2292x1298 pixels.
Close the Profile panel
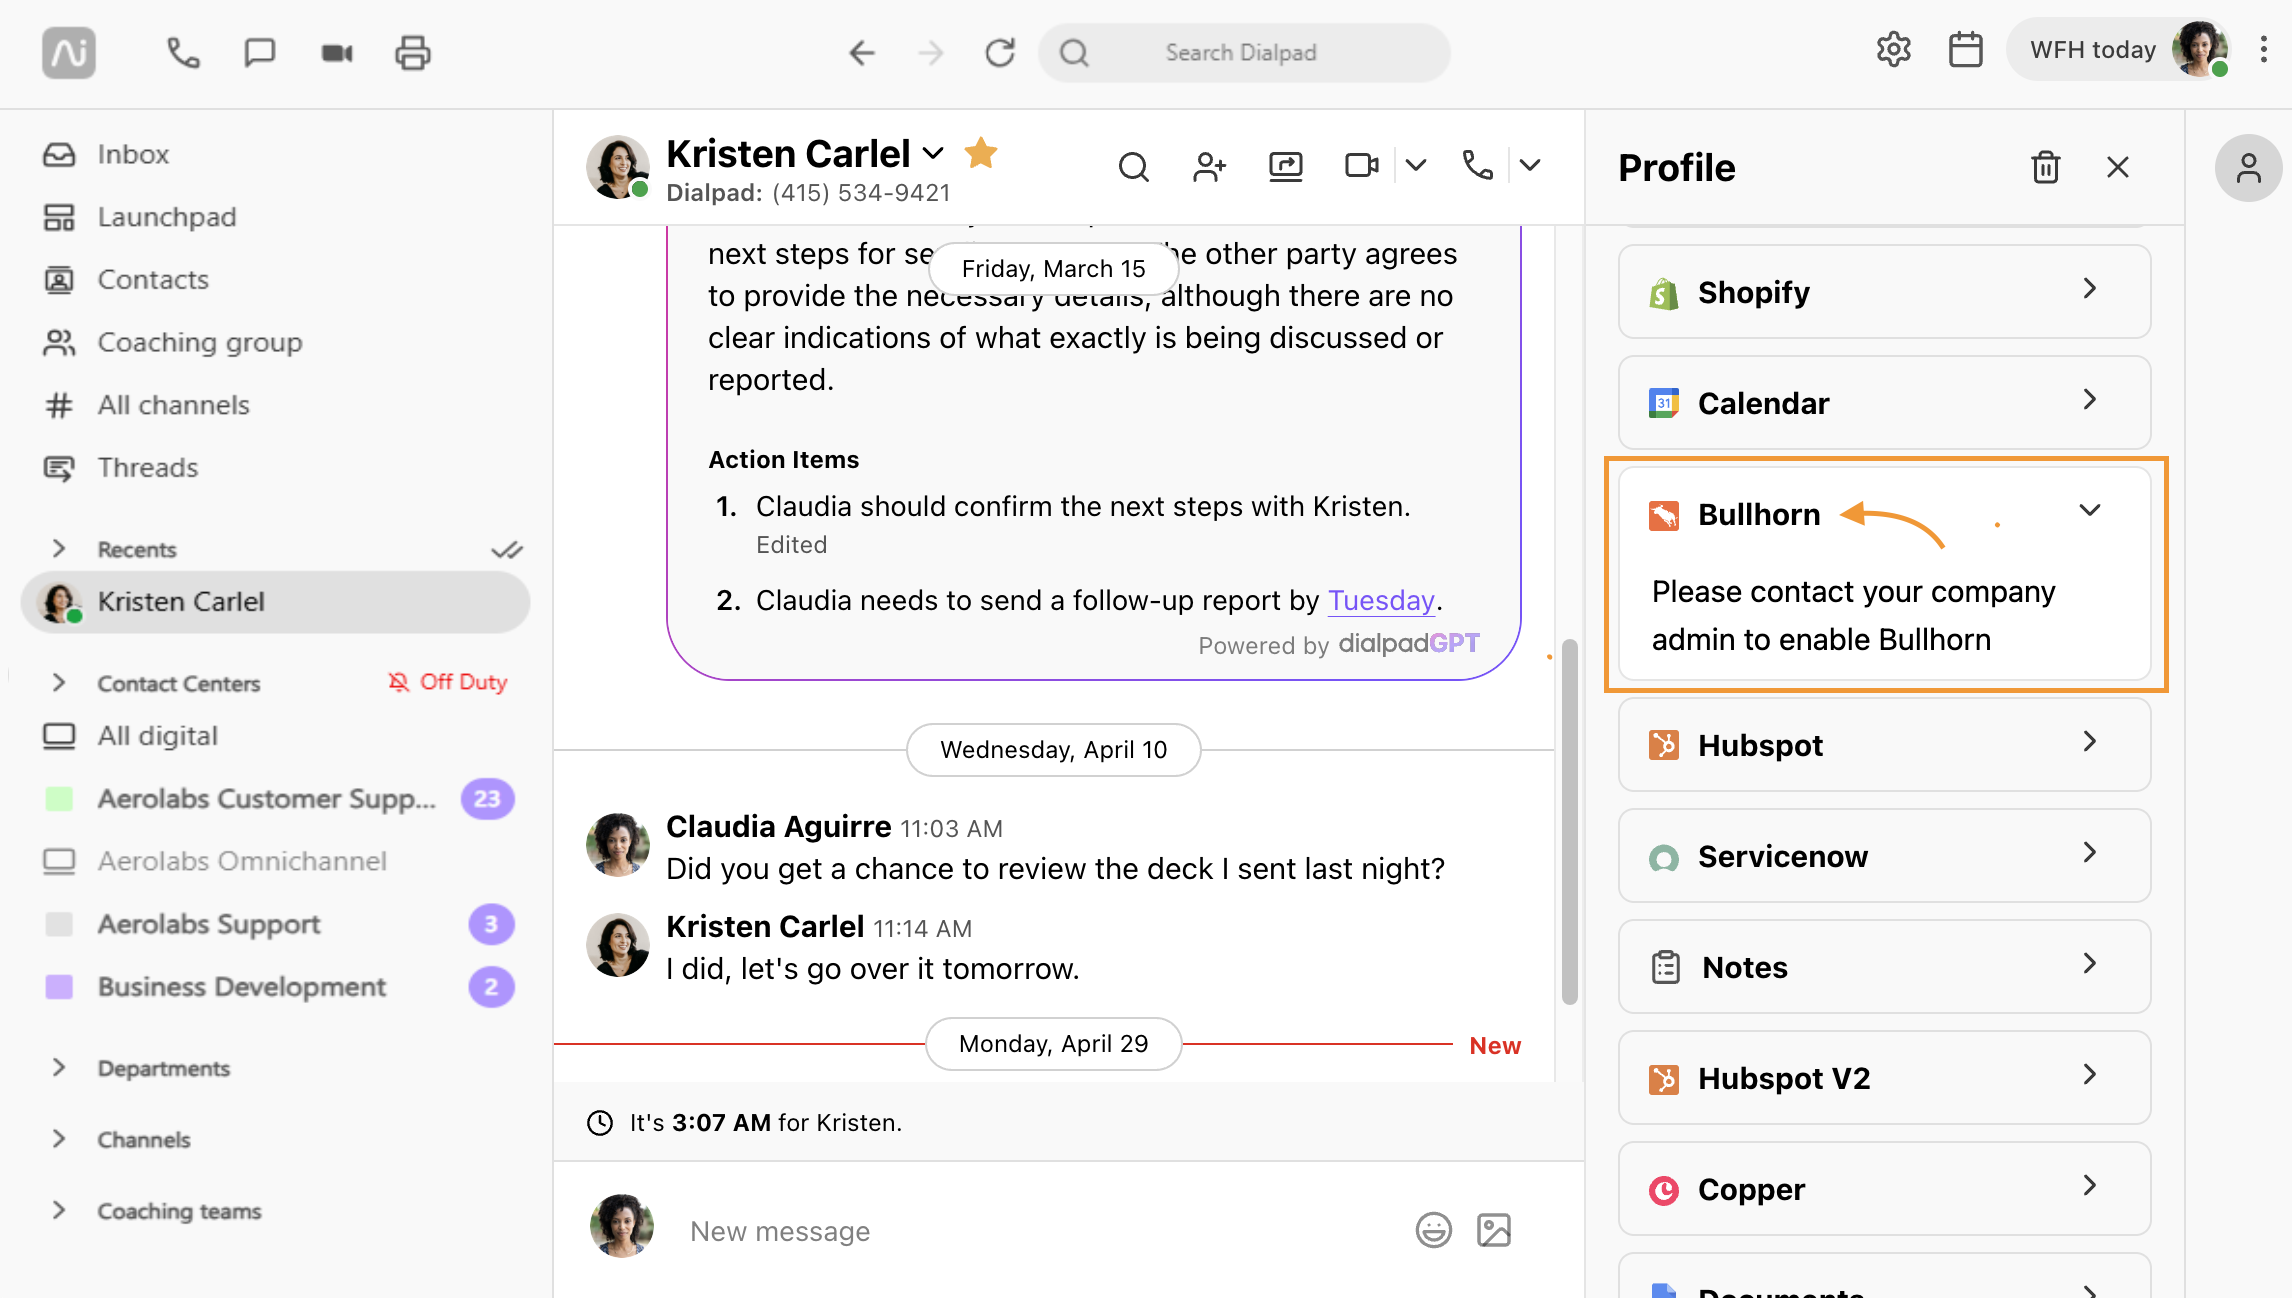tap(2118, 167)
